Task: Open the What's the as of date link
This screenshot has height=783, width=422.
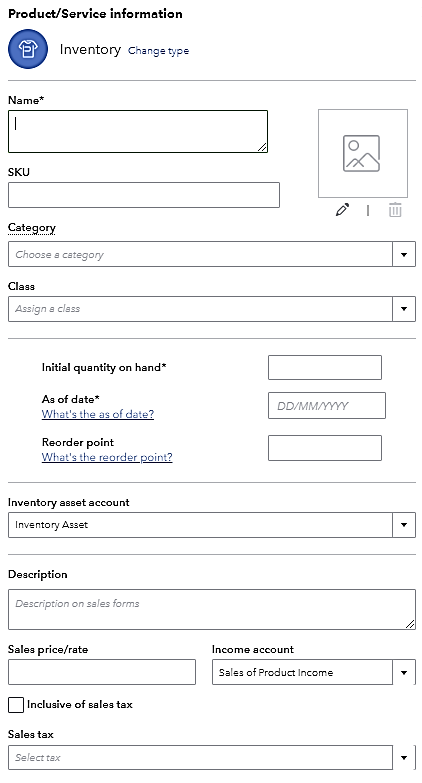Action: [x=98, y=414]
